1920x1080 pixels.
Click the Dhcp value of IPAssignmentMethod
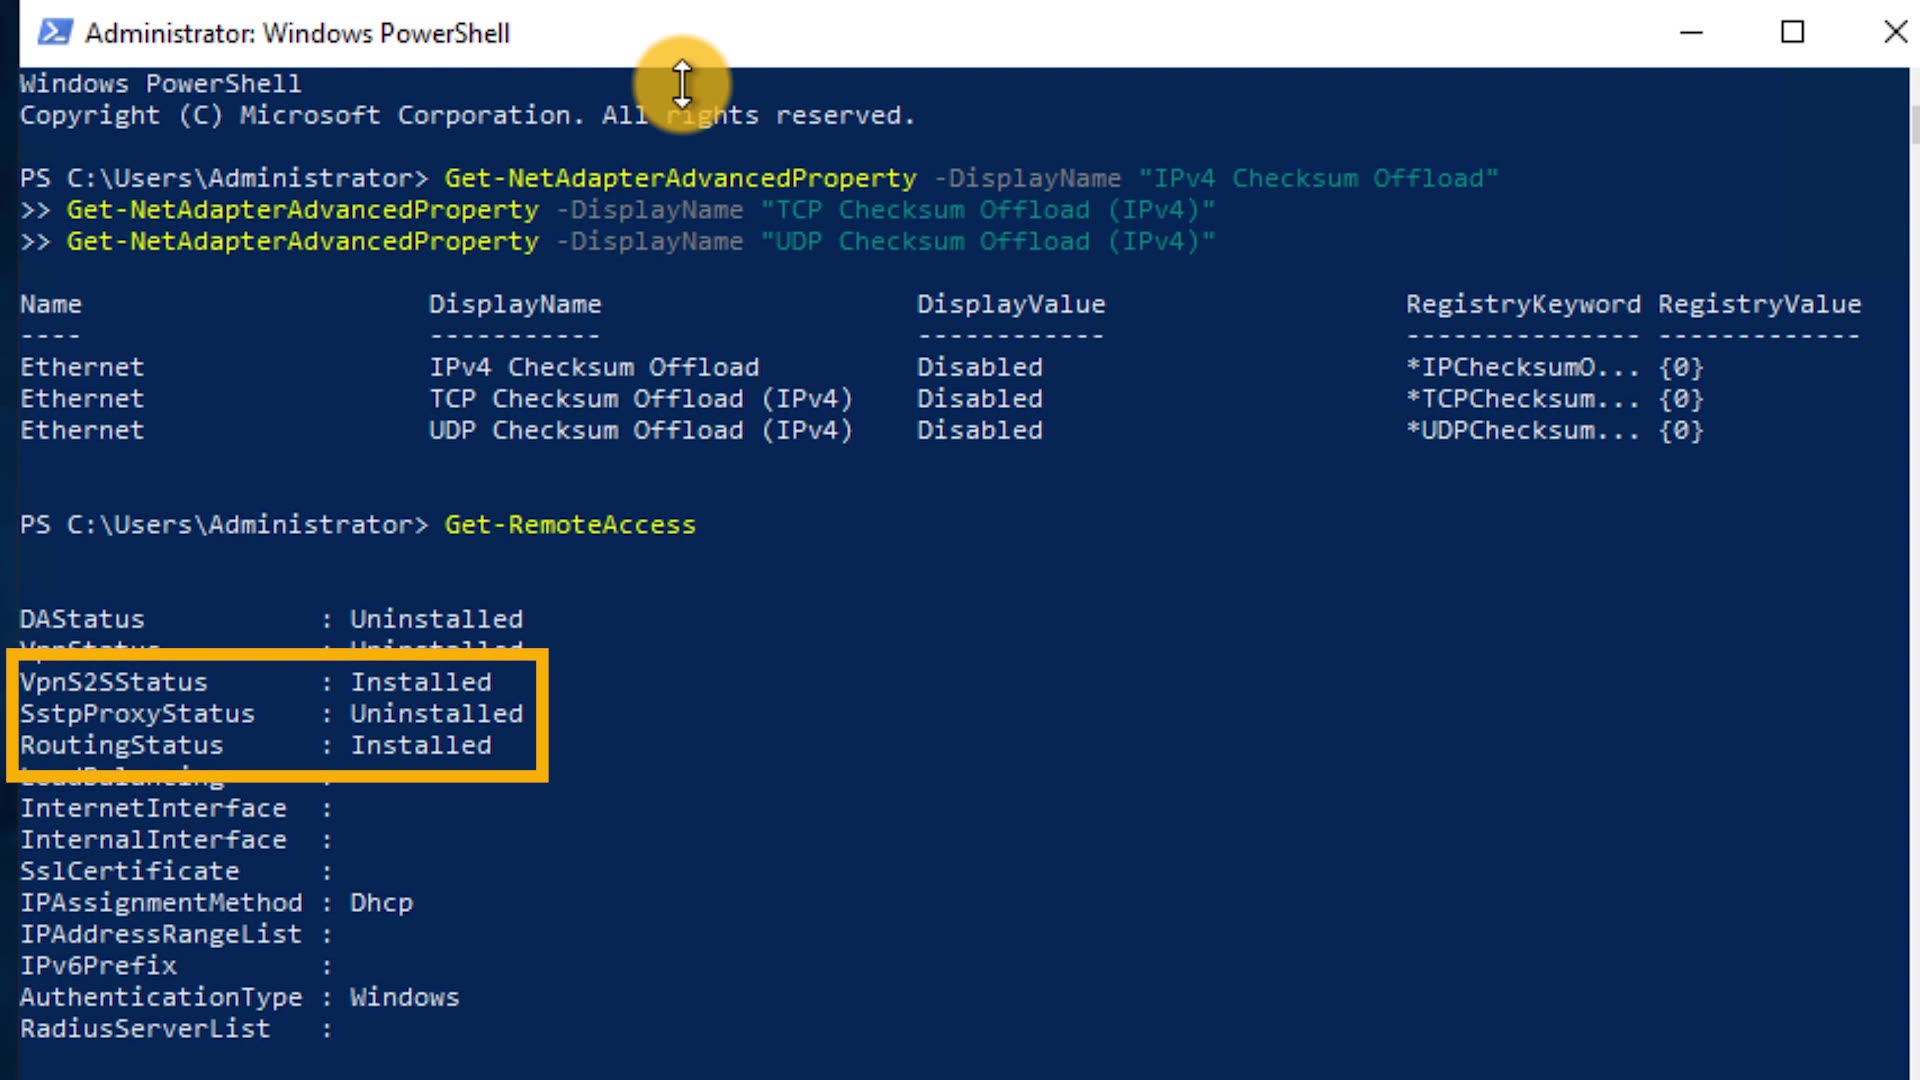point(381,903)
